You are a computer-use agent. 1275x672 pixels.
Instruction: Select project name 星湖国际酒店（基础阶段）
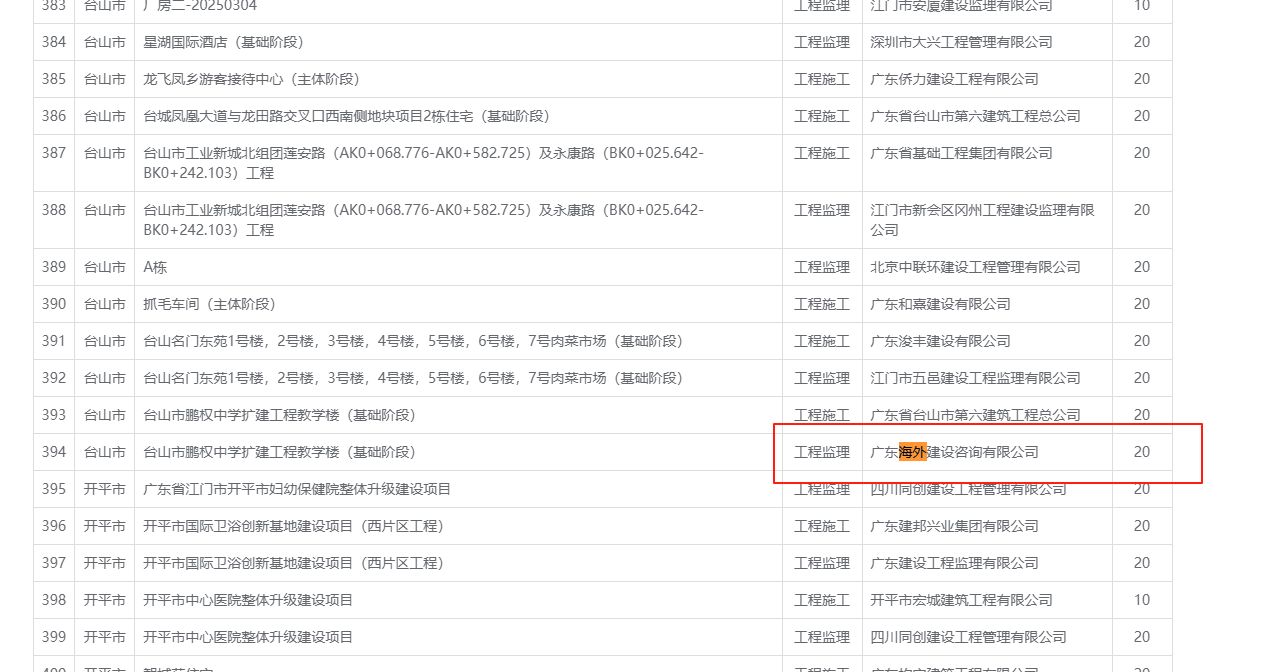click(223, 42)
